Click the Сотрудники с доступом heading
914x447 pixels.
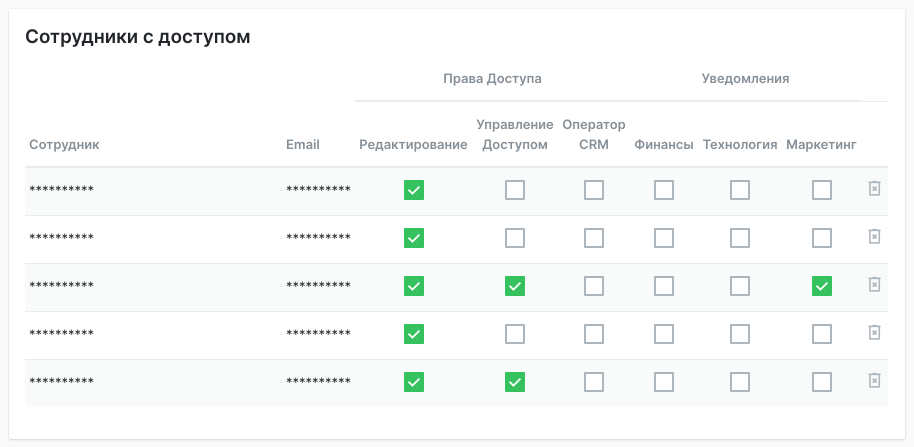[138, 37]
